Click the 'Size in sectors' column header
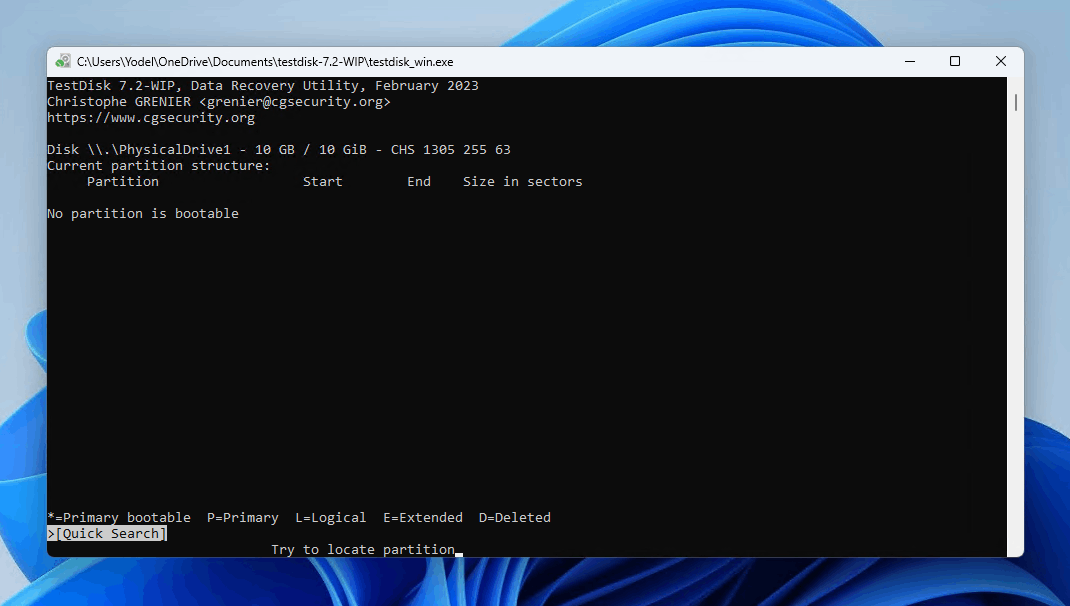1070x606 pixels. (523, 182)
